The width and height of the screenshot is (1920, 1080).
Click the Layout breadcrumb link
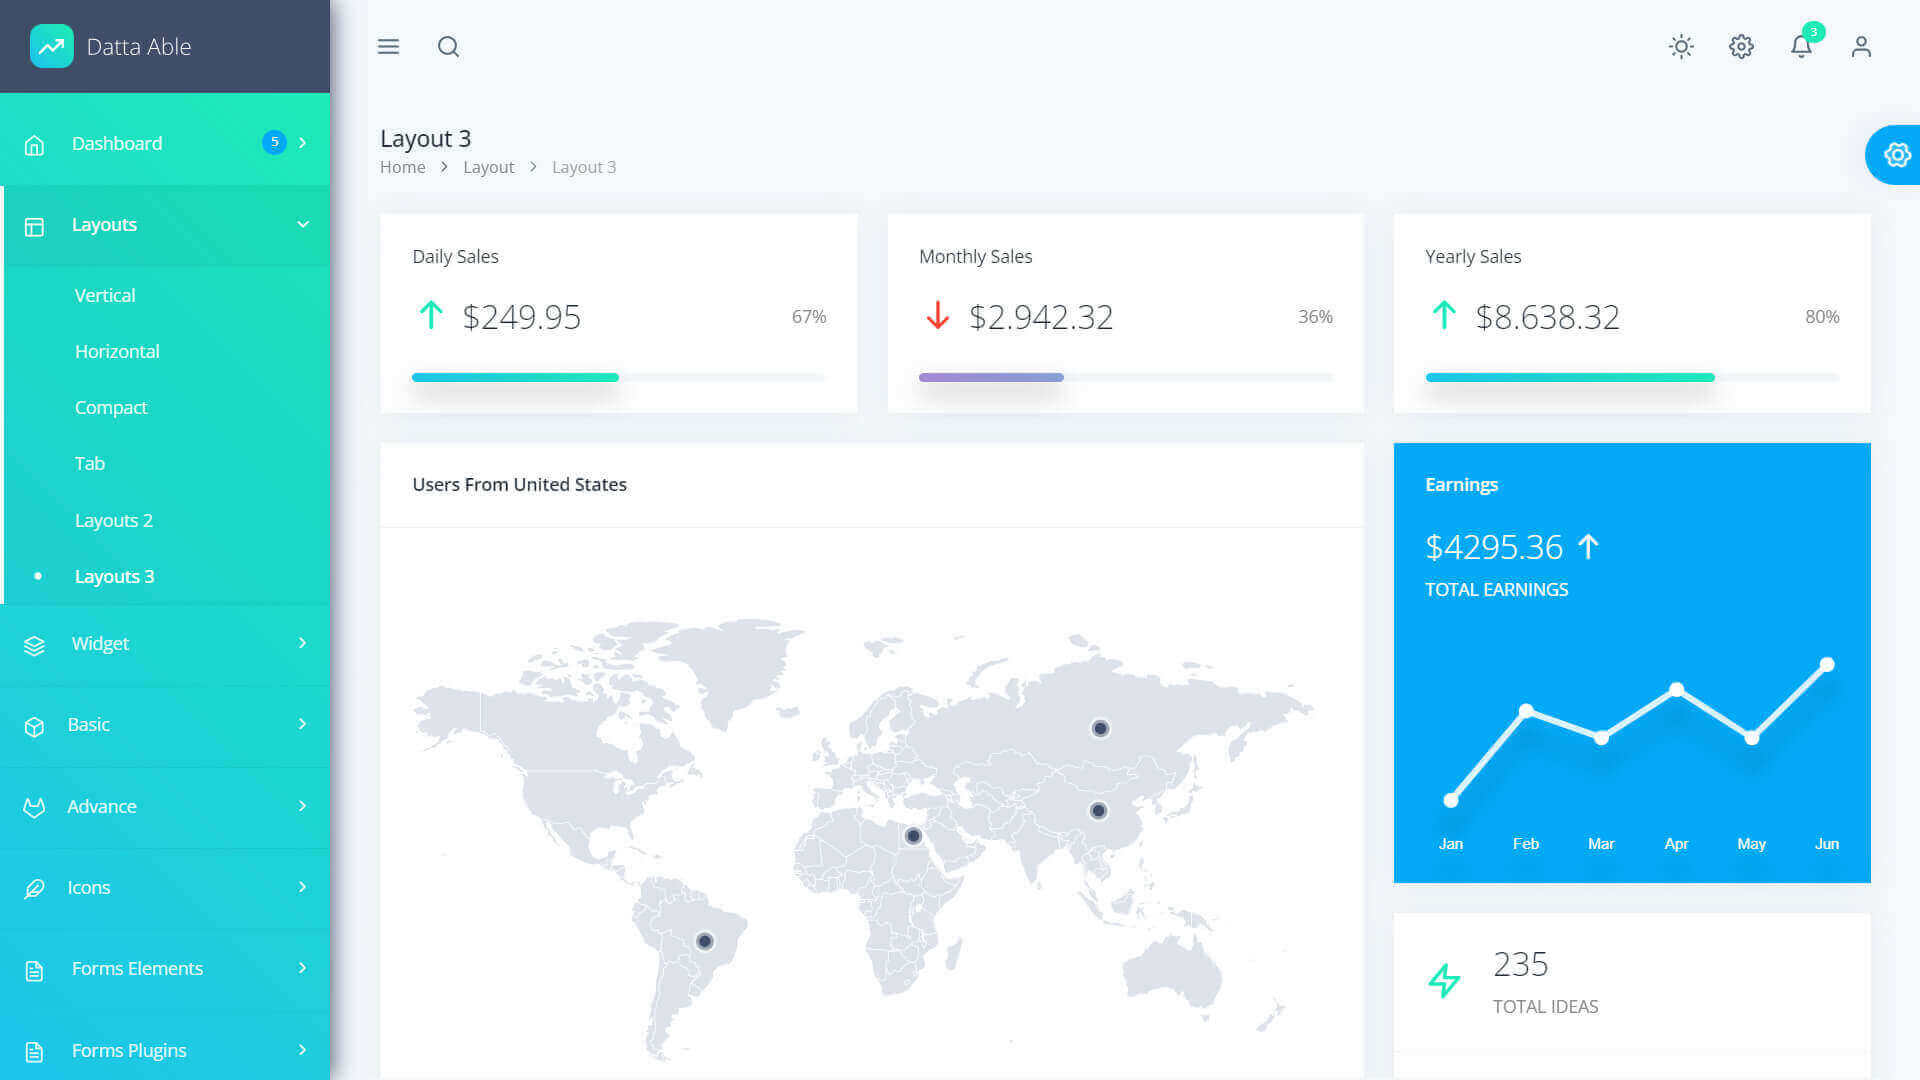[488, 168]
